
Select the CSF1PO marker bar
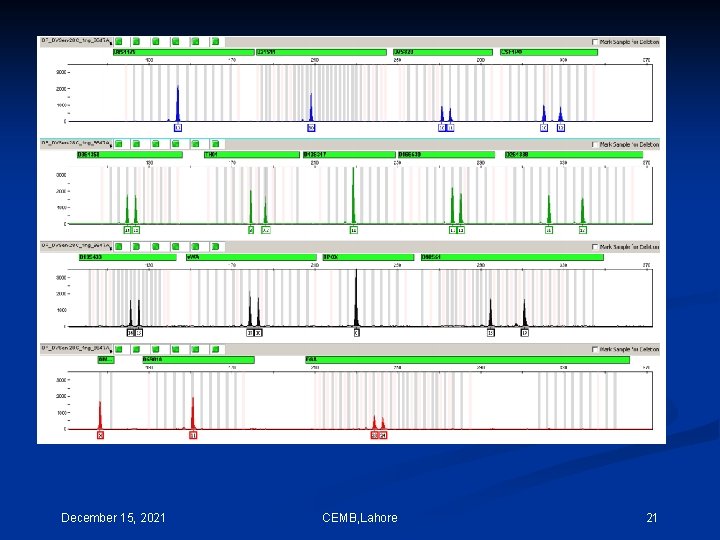coord(549,52)
